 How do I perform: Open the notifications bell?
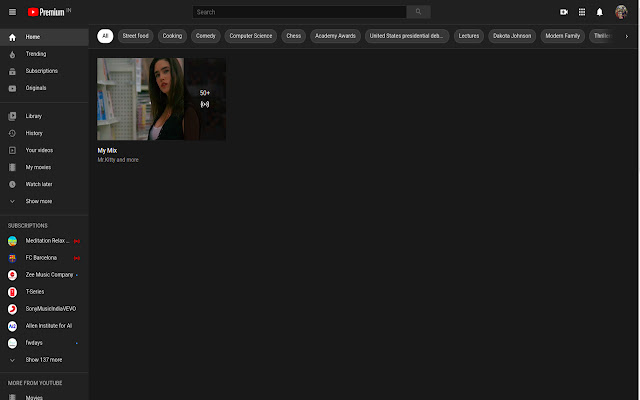click(x=599, y=12)
